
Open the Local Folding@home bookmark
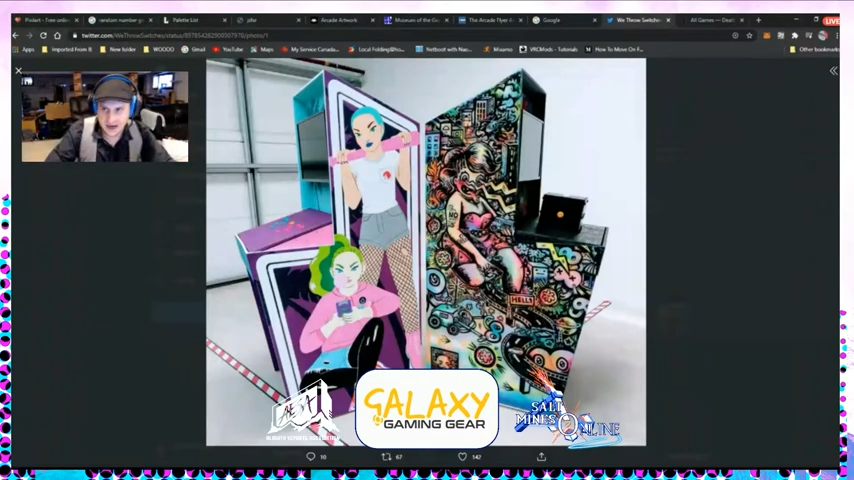pyautogui.click(x=377, y=50)
